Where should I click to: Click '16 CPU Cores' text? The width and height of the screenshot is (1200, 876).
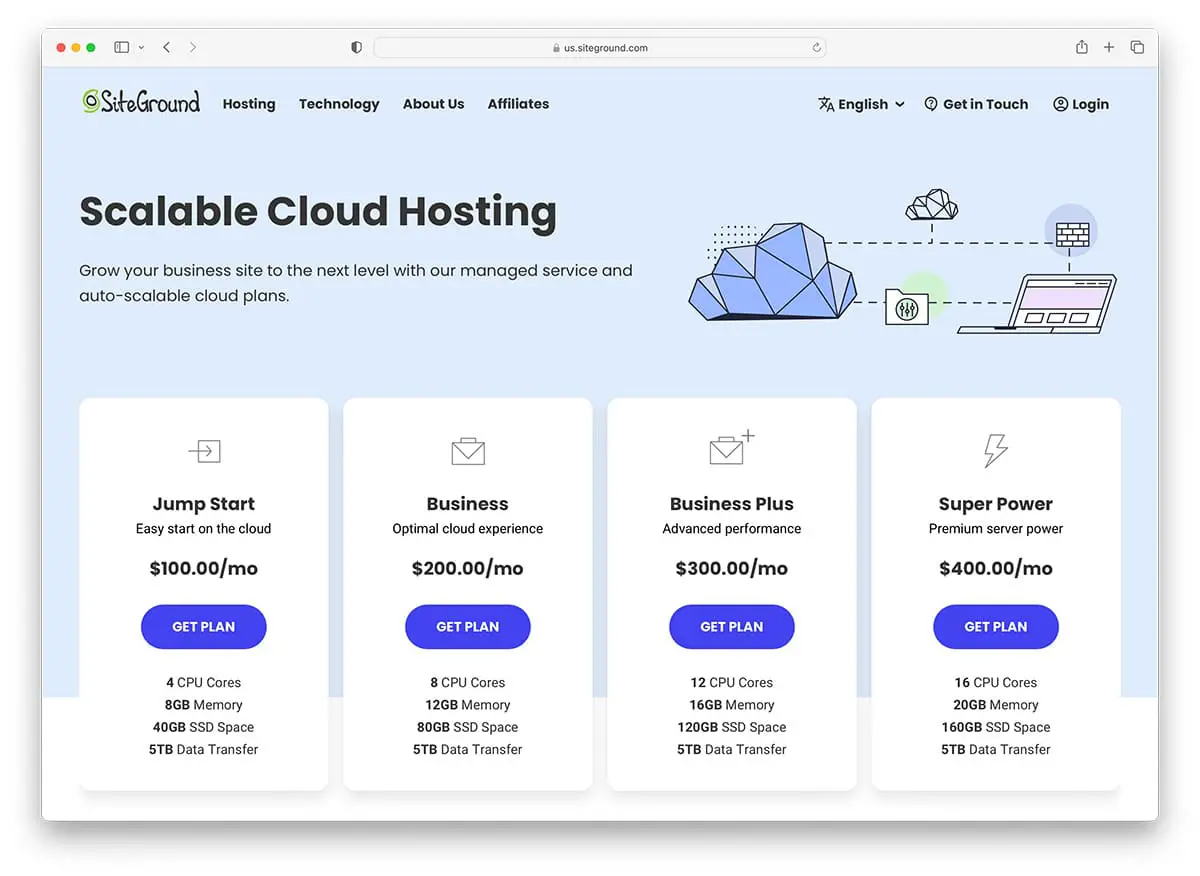click(x=996, y=683)
